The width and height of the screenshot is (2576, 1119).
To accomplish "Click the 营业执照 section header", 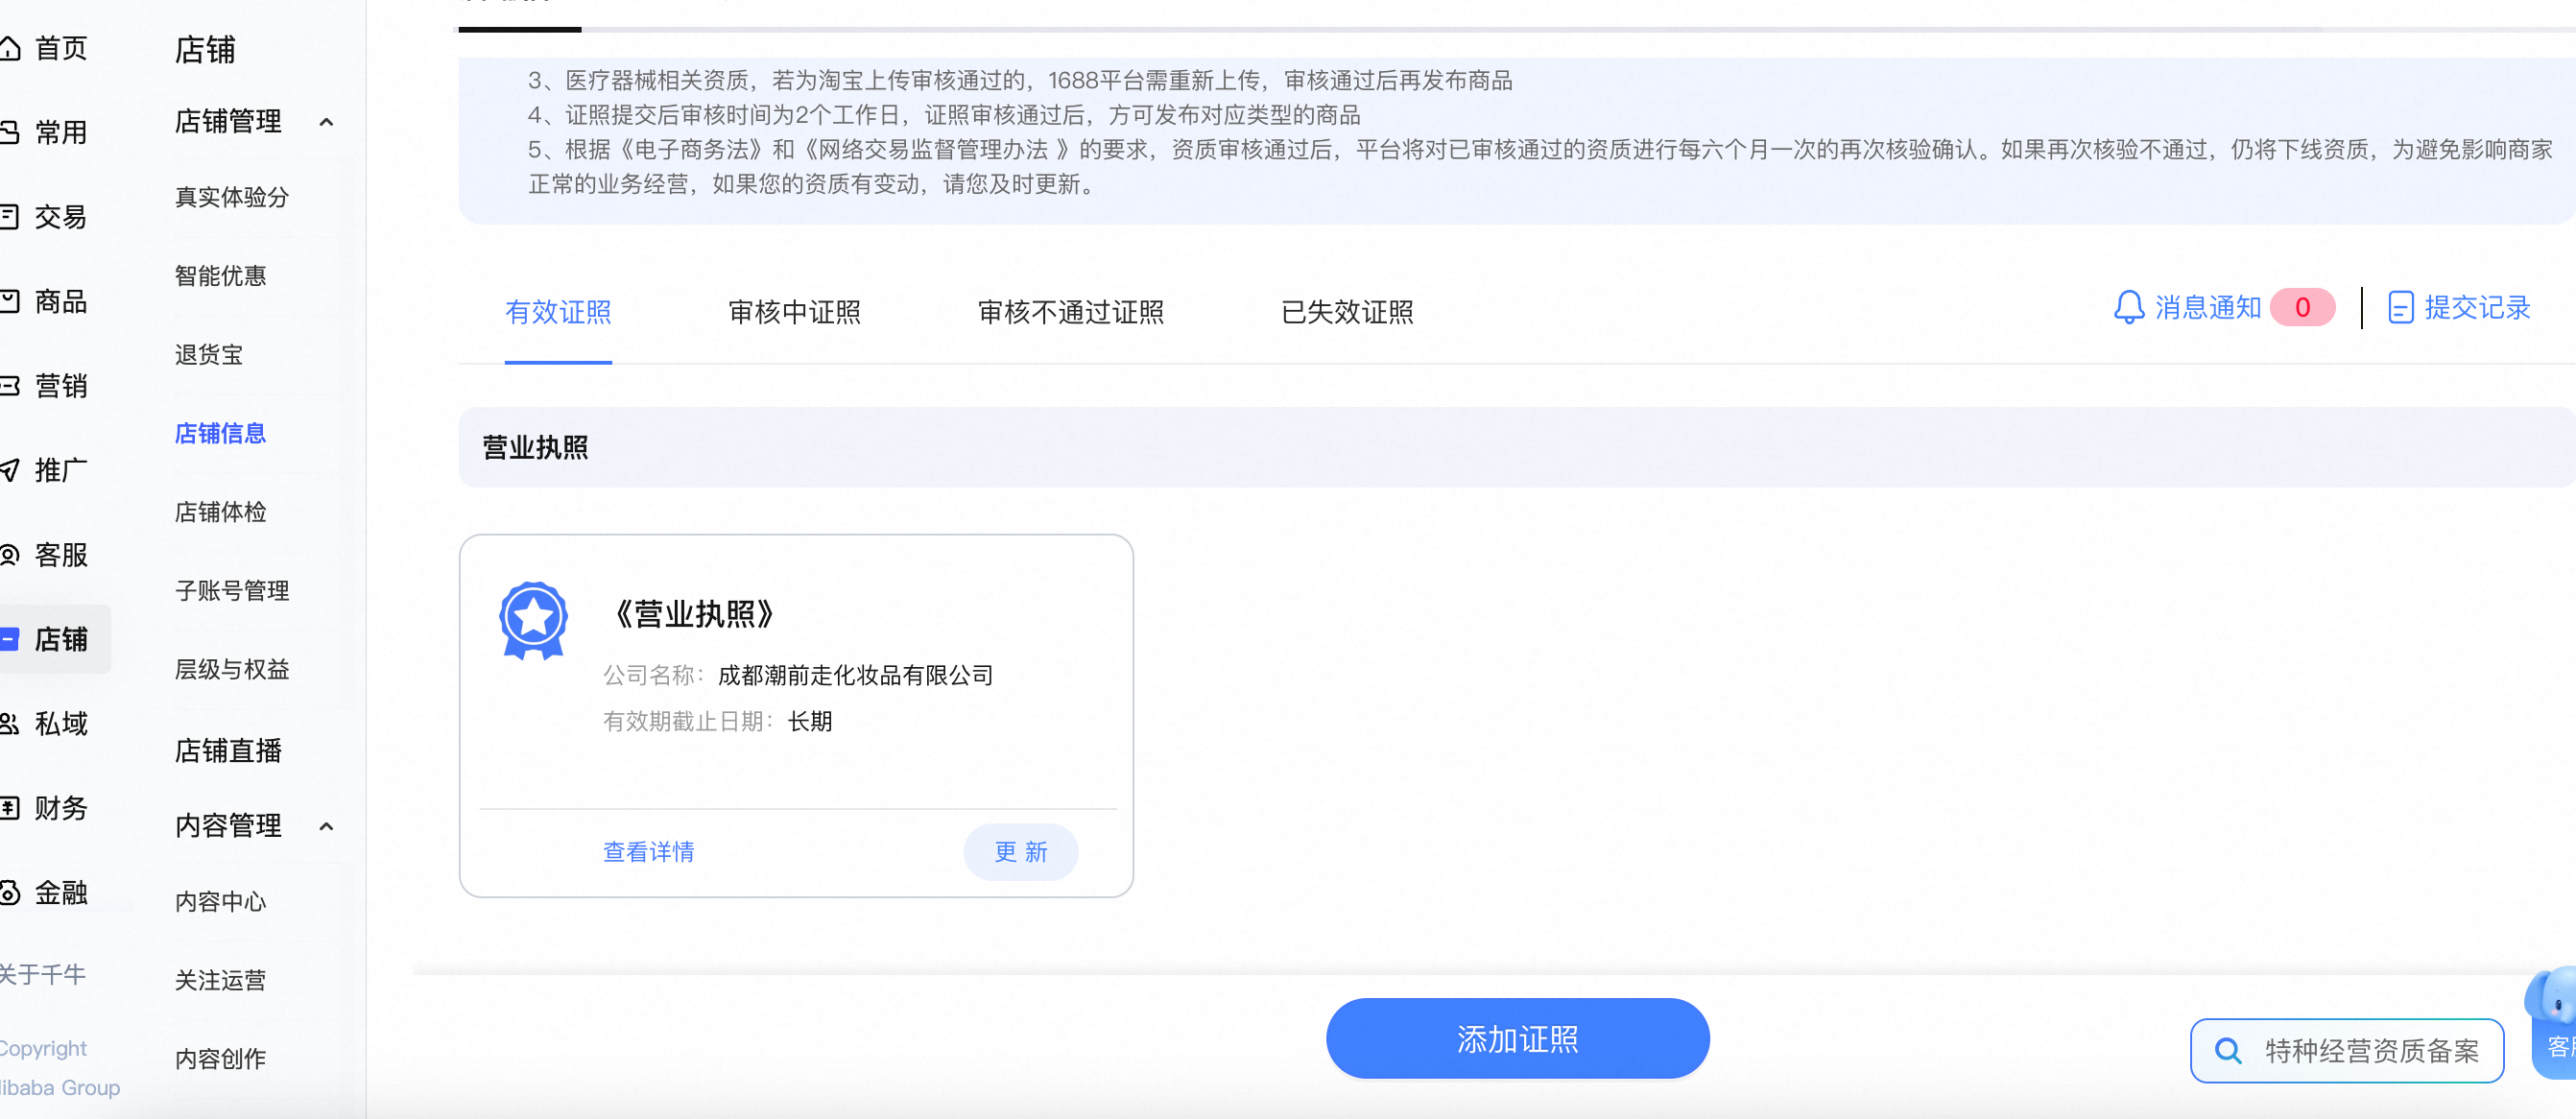I will coord(1516,447).
